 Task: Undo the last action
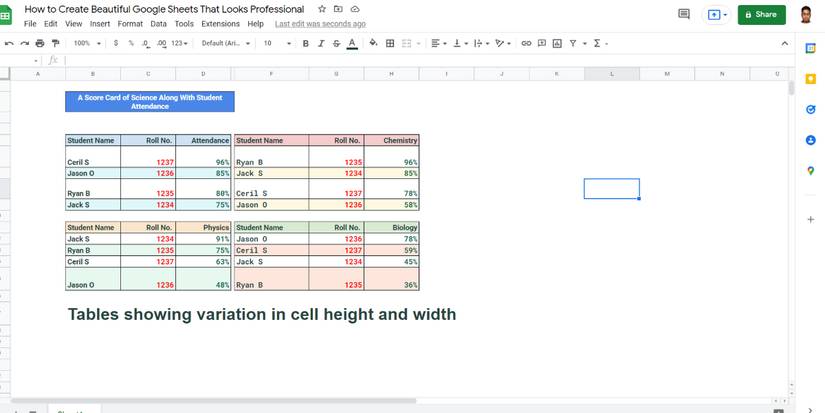click(9, 43)
